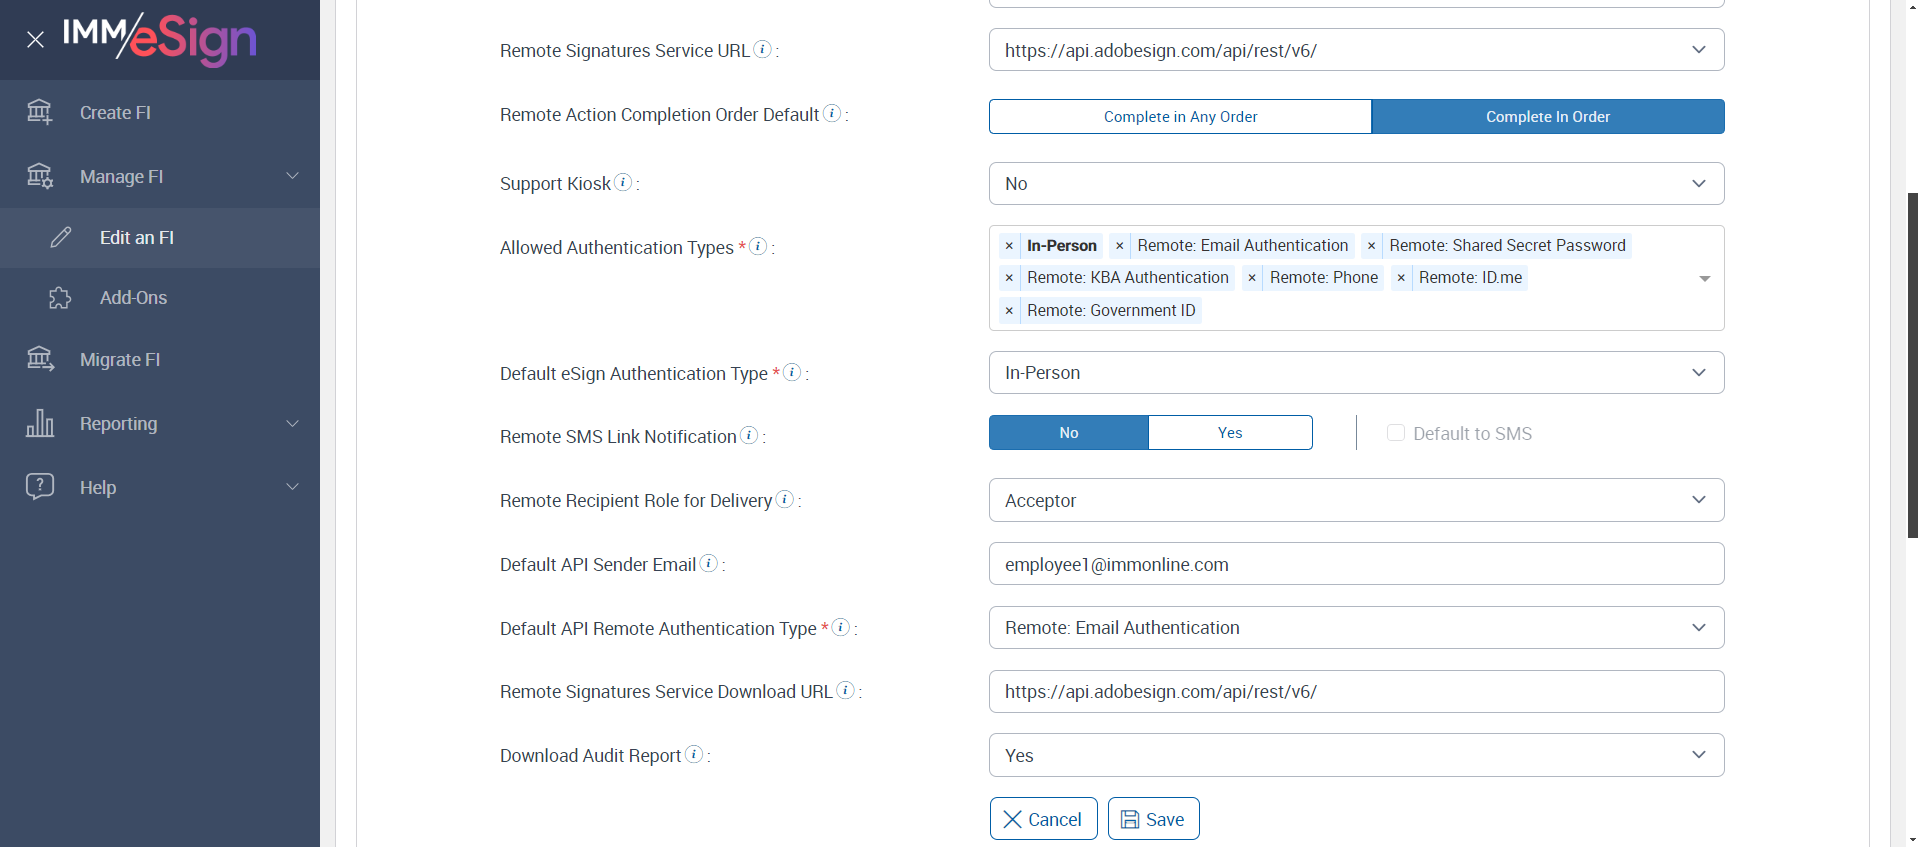Image resolution: width=1920 pixels, height=847 pixels.
Task: Close the sidebar with the X icon
Action: (x=35, y=40)
